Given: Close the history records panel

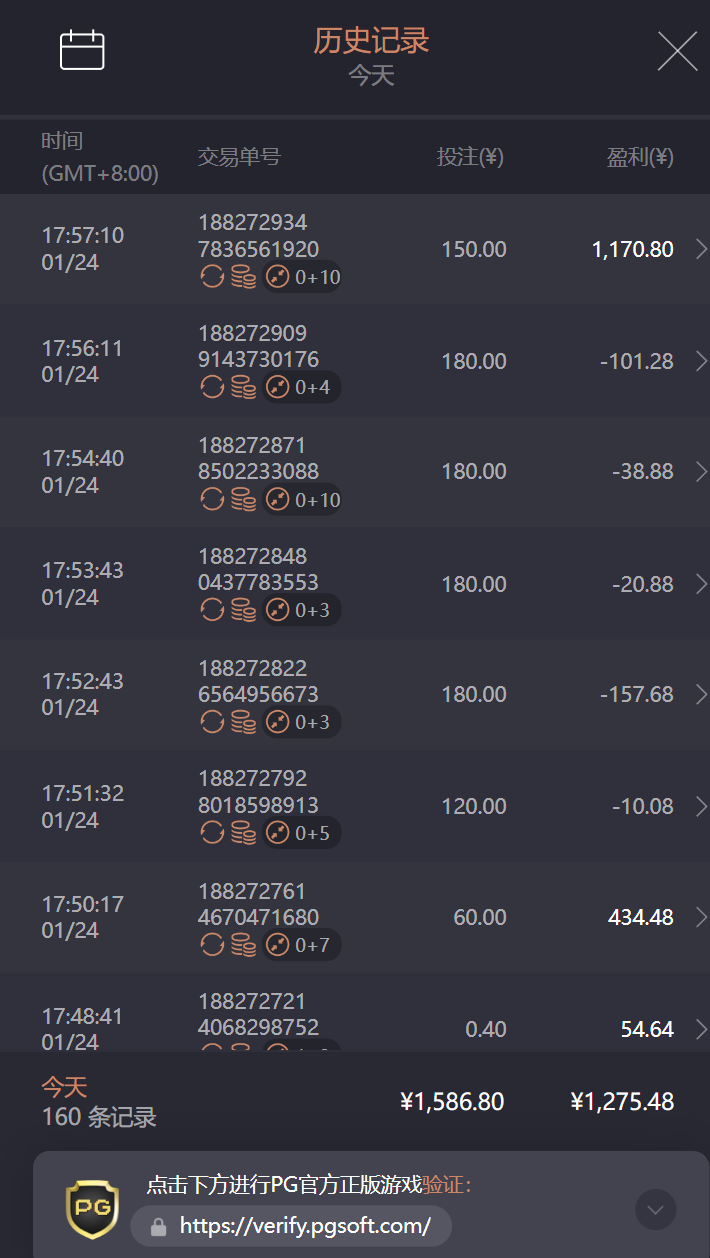Looking at the screenshot, I should pos(677,51).
